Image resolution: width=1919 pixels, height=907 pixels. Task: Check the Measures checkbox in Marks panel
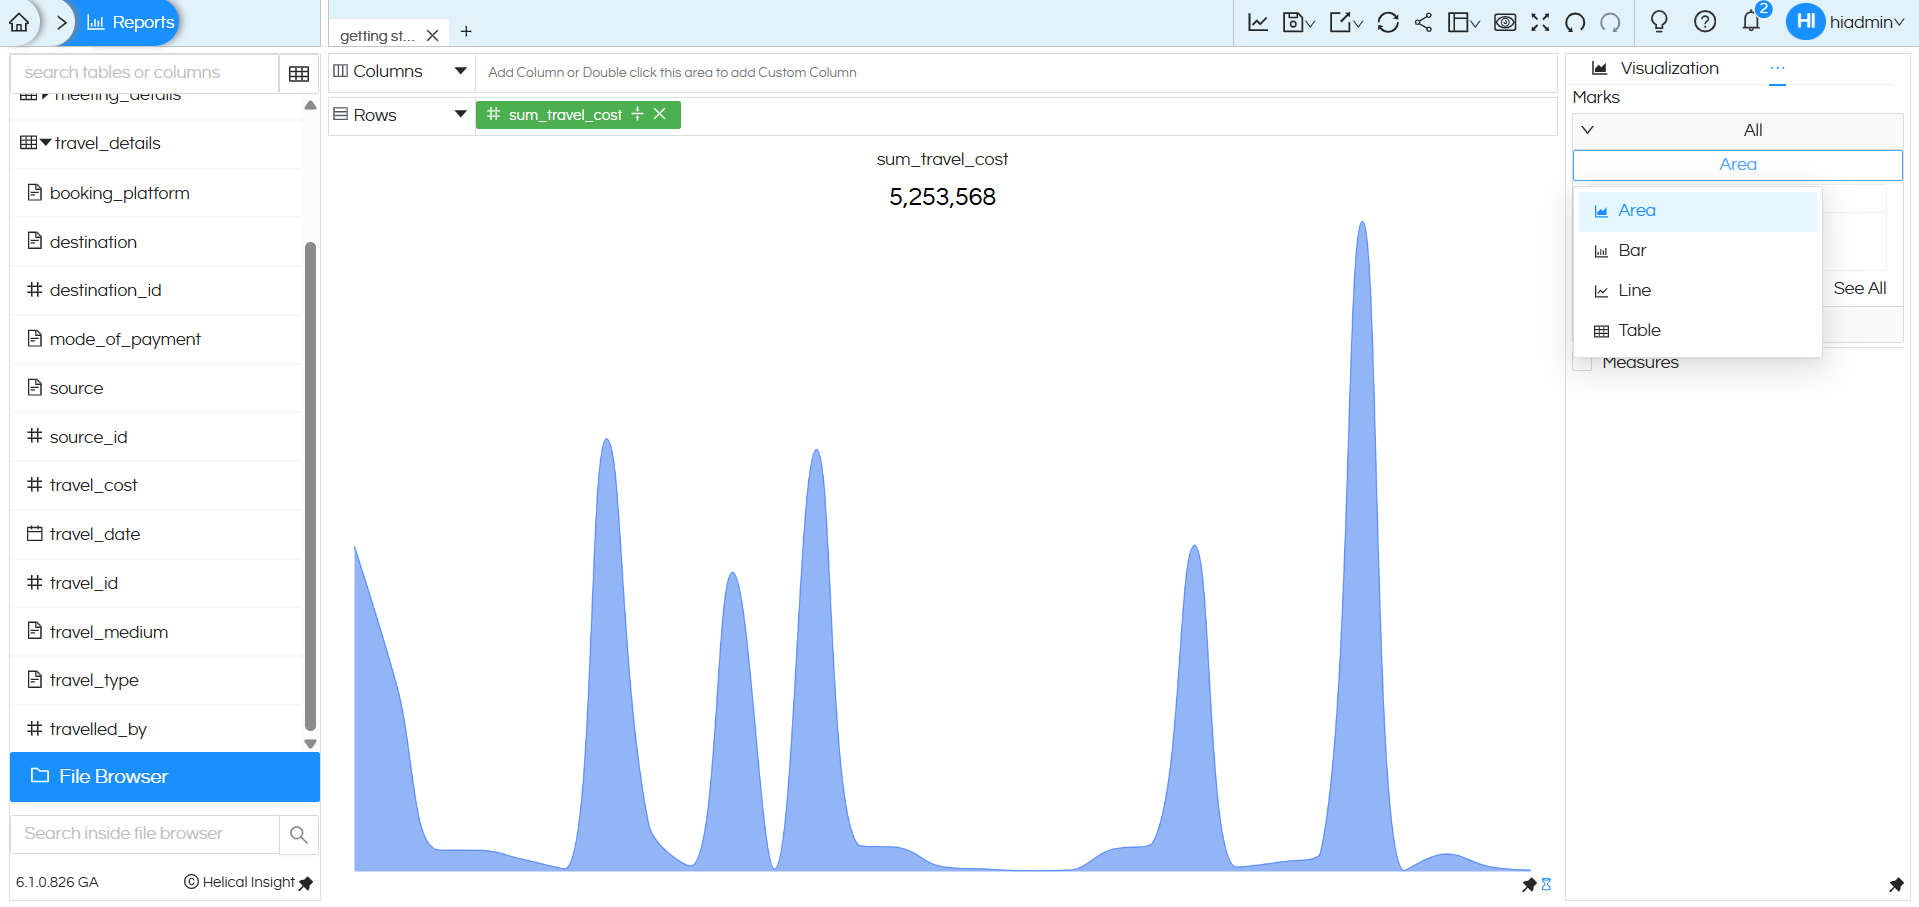pyautogui.click(x=1582, y=363)
